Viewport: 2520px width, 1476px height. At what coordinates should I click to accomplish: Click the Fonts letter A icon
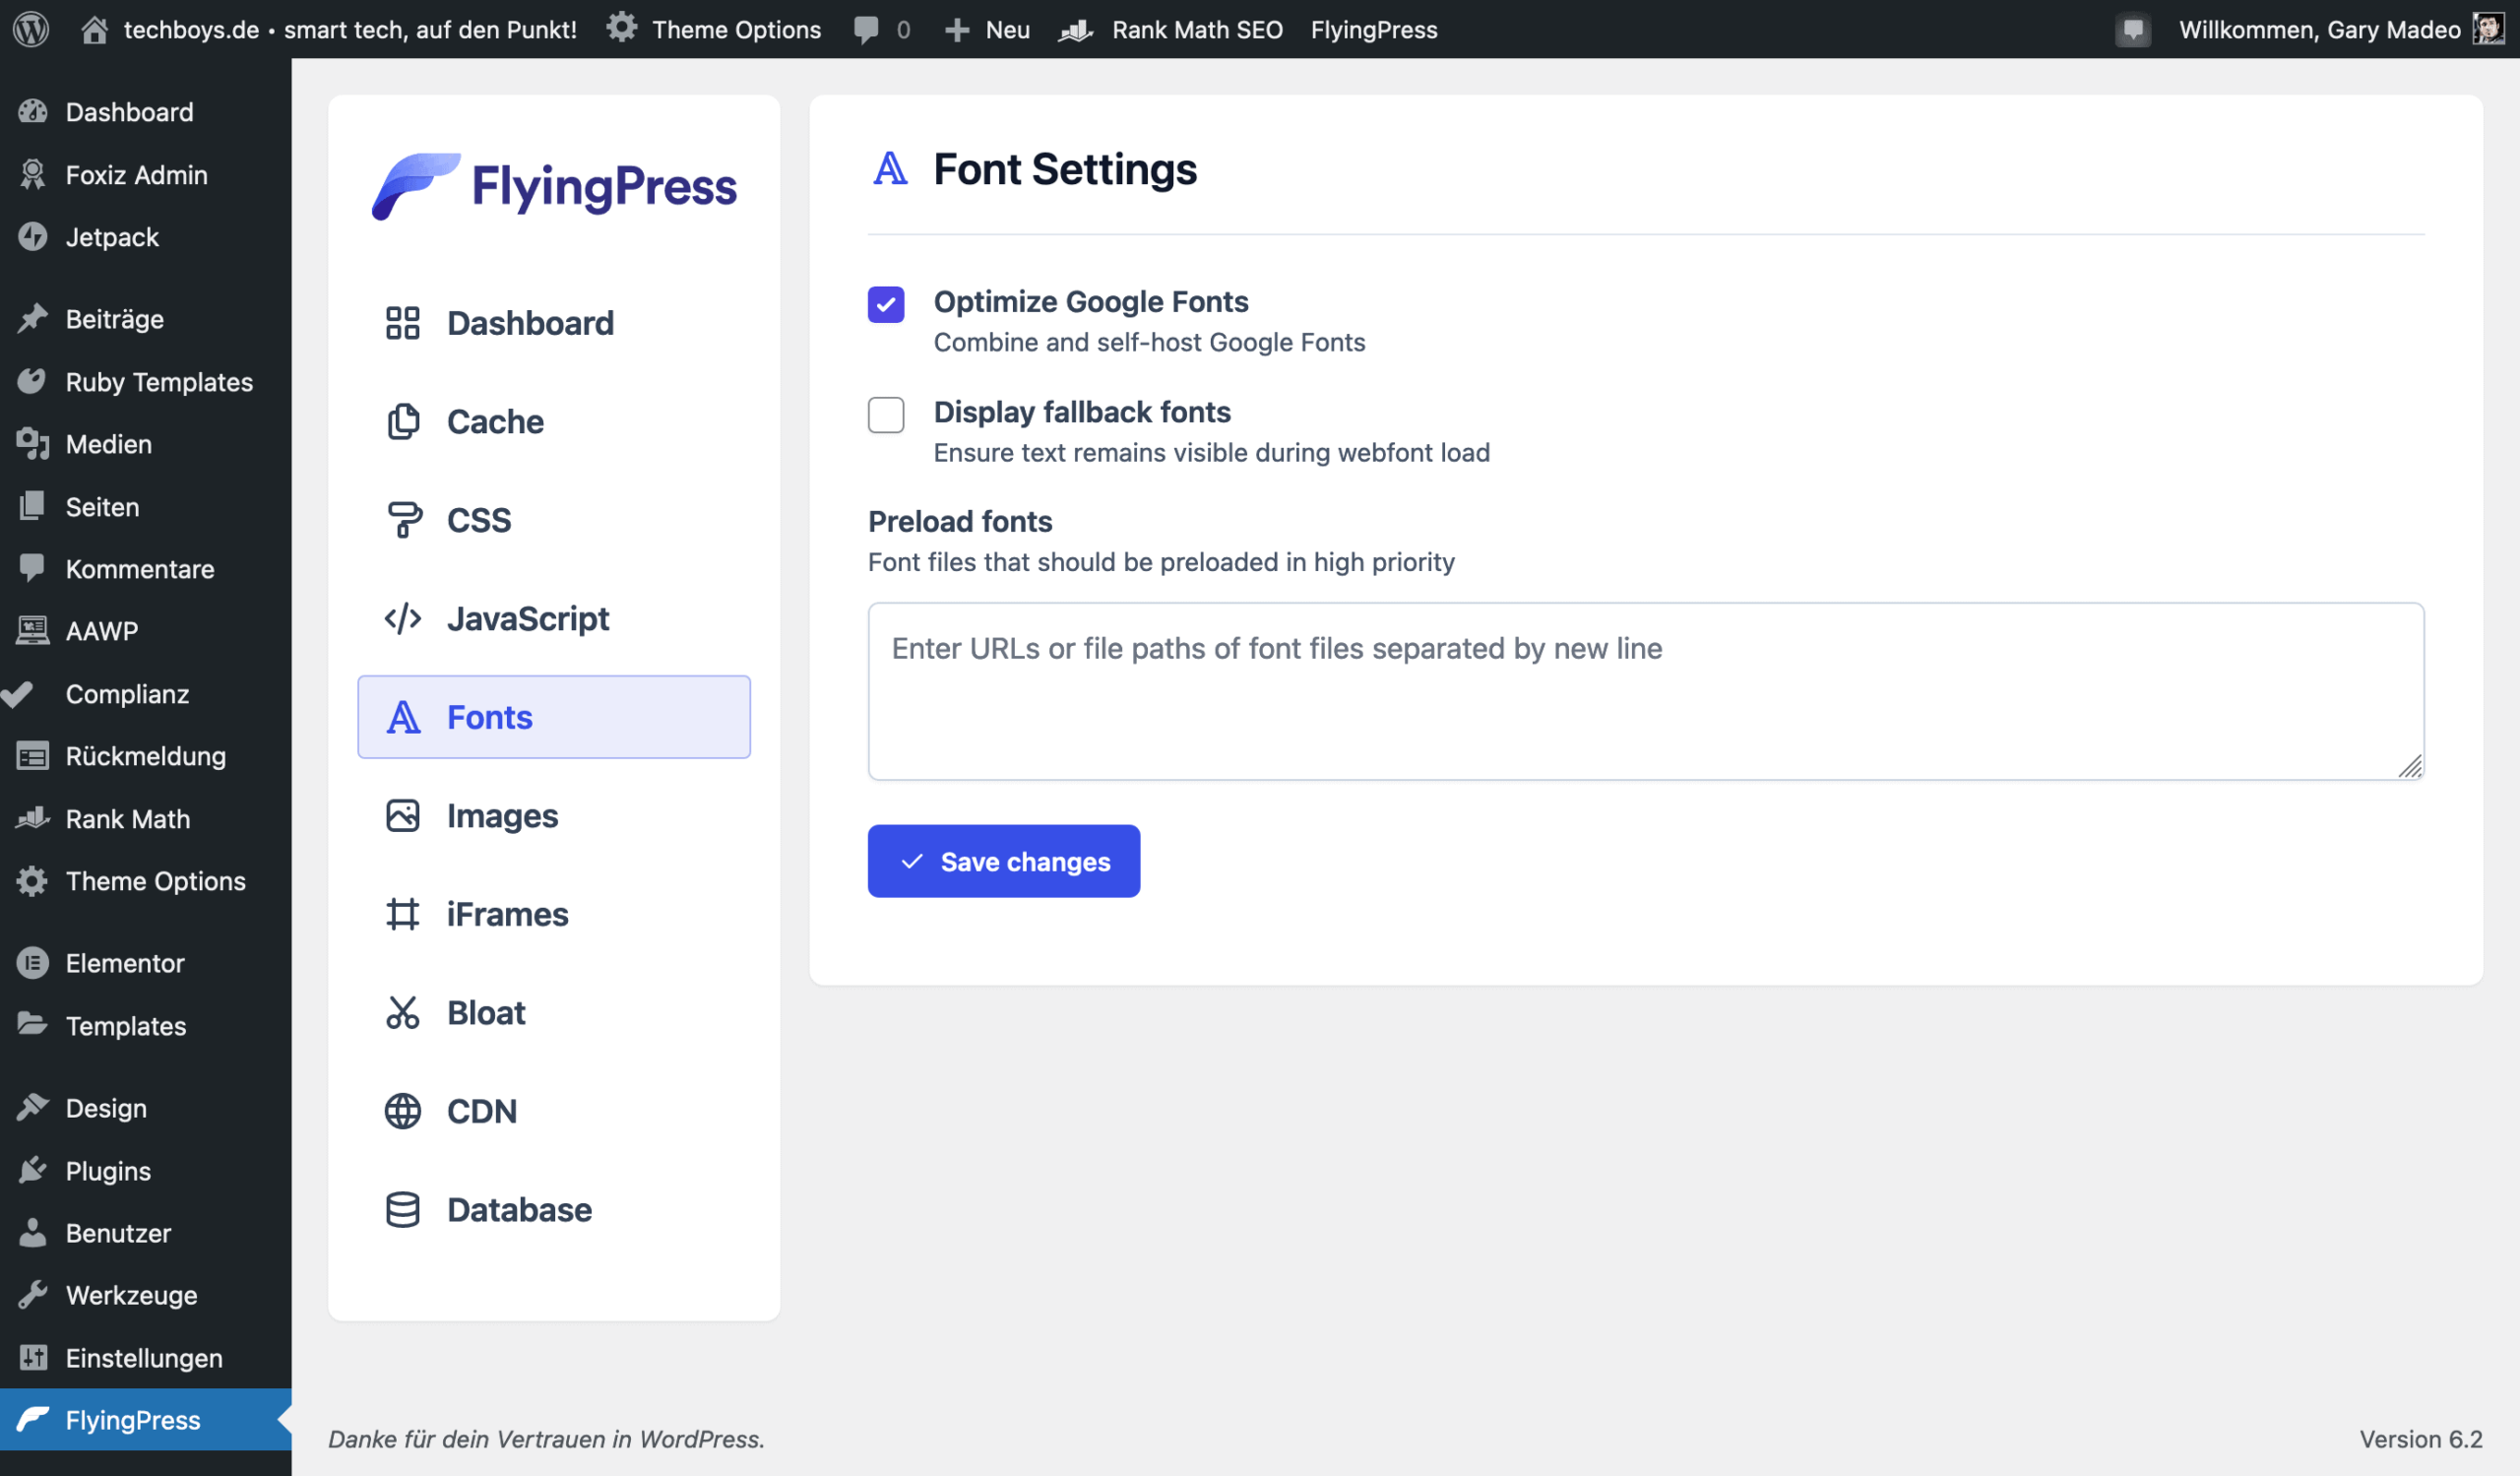(x=403, y=717)
